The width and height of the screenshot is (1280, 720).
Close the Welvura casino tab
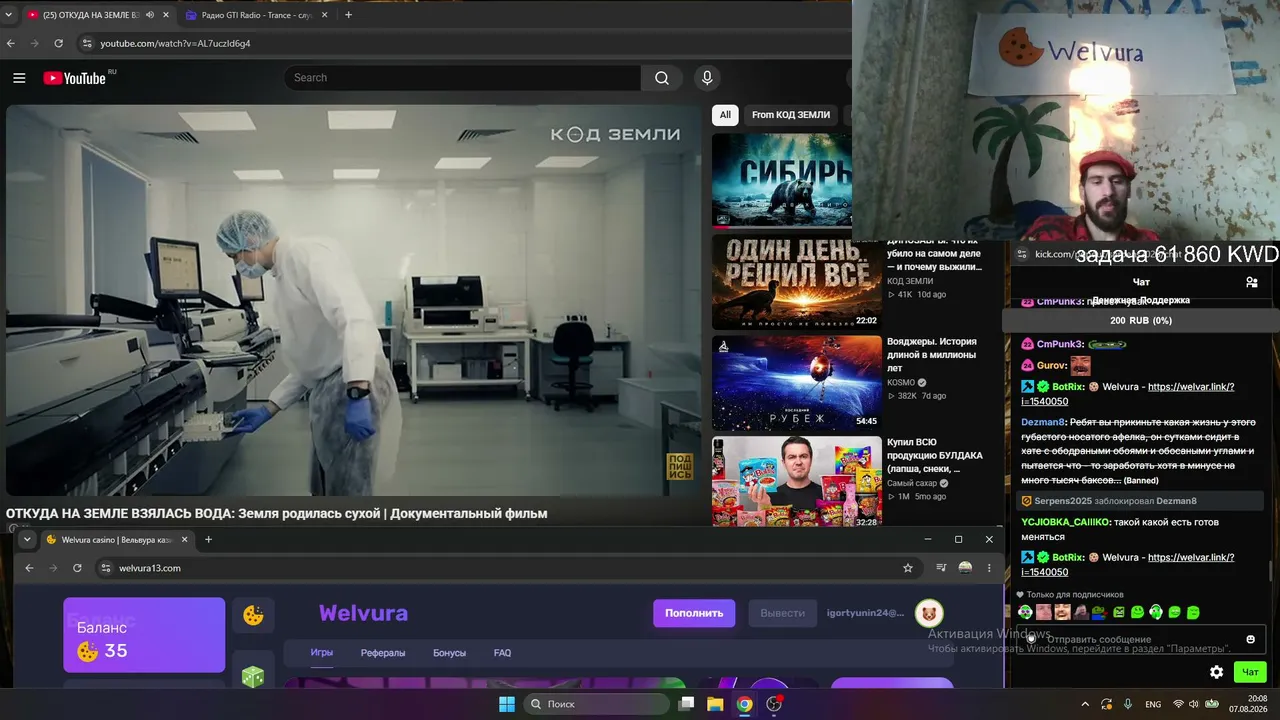click(x=184, y=540)
